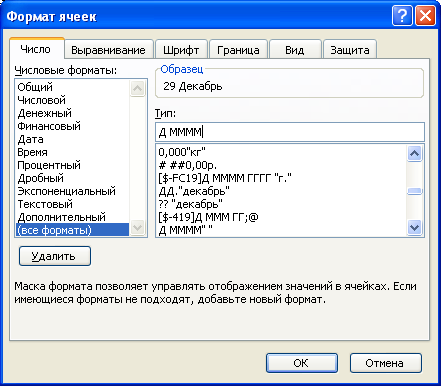Click the up arrow of category list scrollbar
This screenshot has width=441, height=386.
(x=137, y=88)
